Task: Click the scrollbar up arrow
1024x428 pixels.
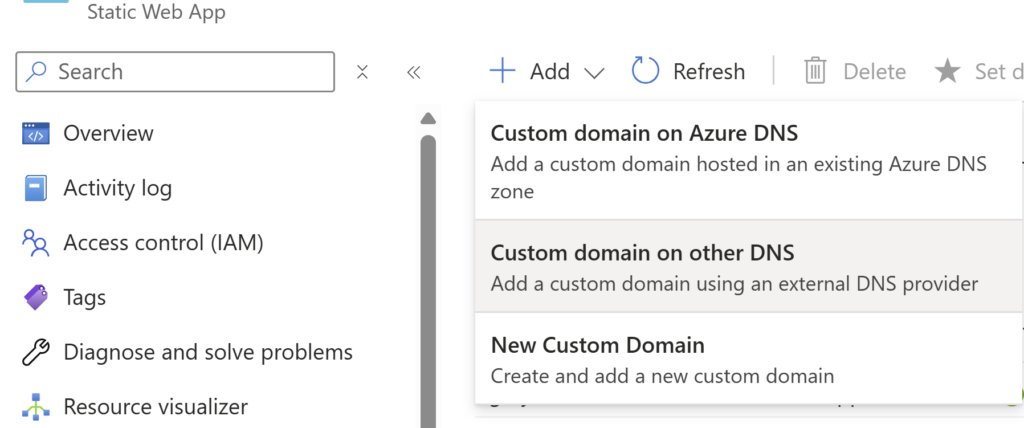Action: 428,119
